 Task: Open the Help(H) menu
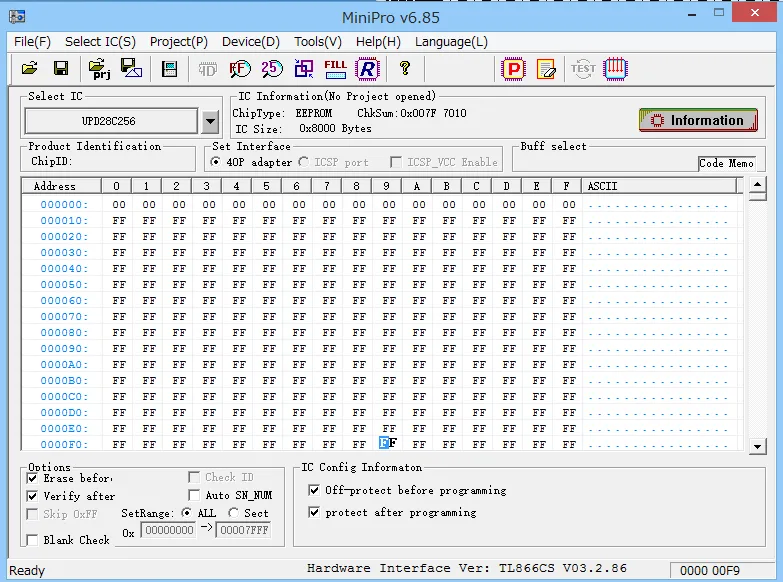(x=378, y=41)
